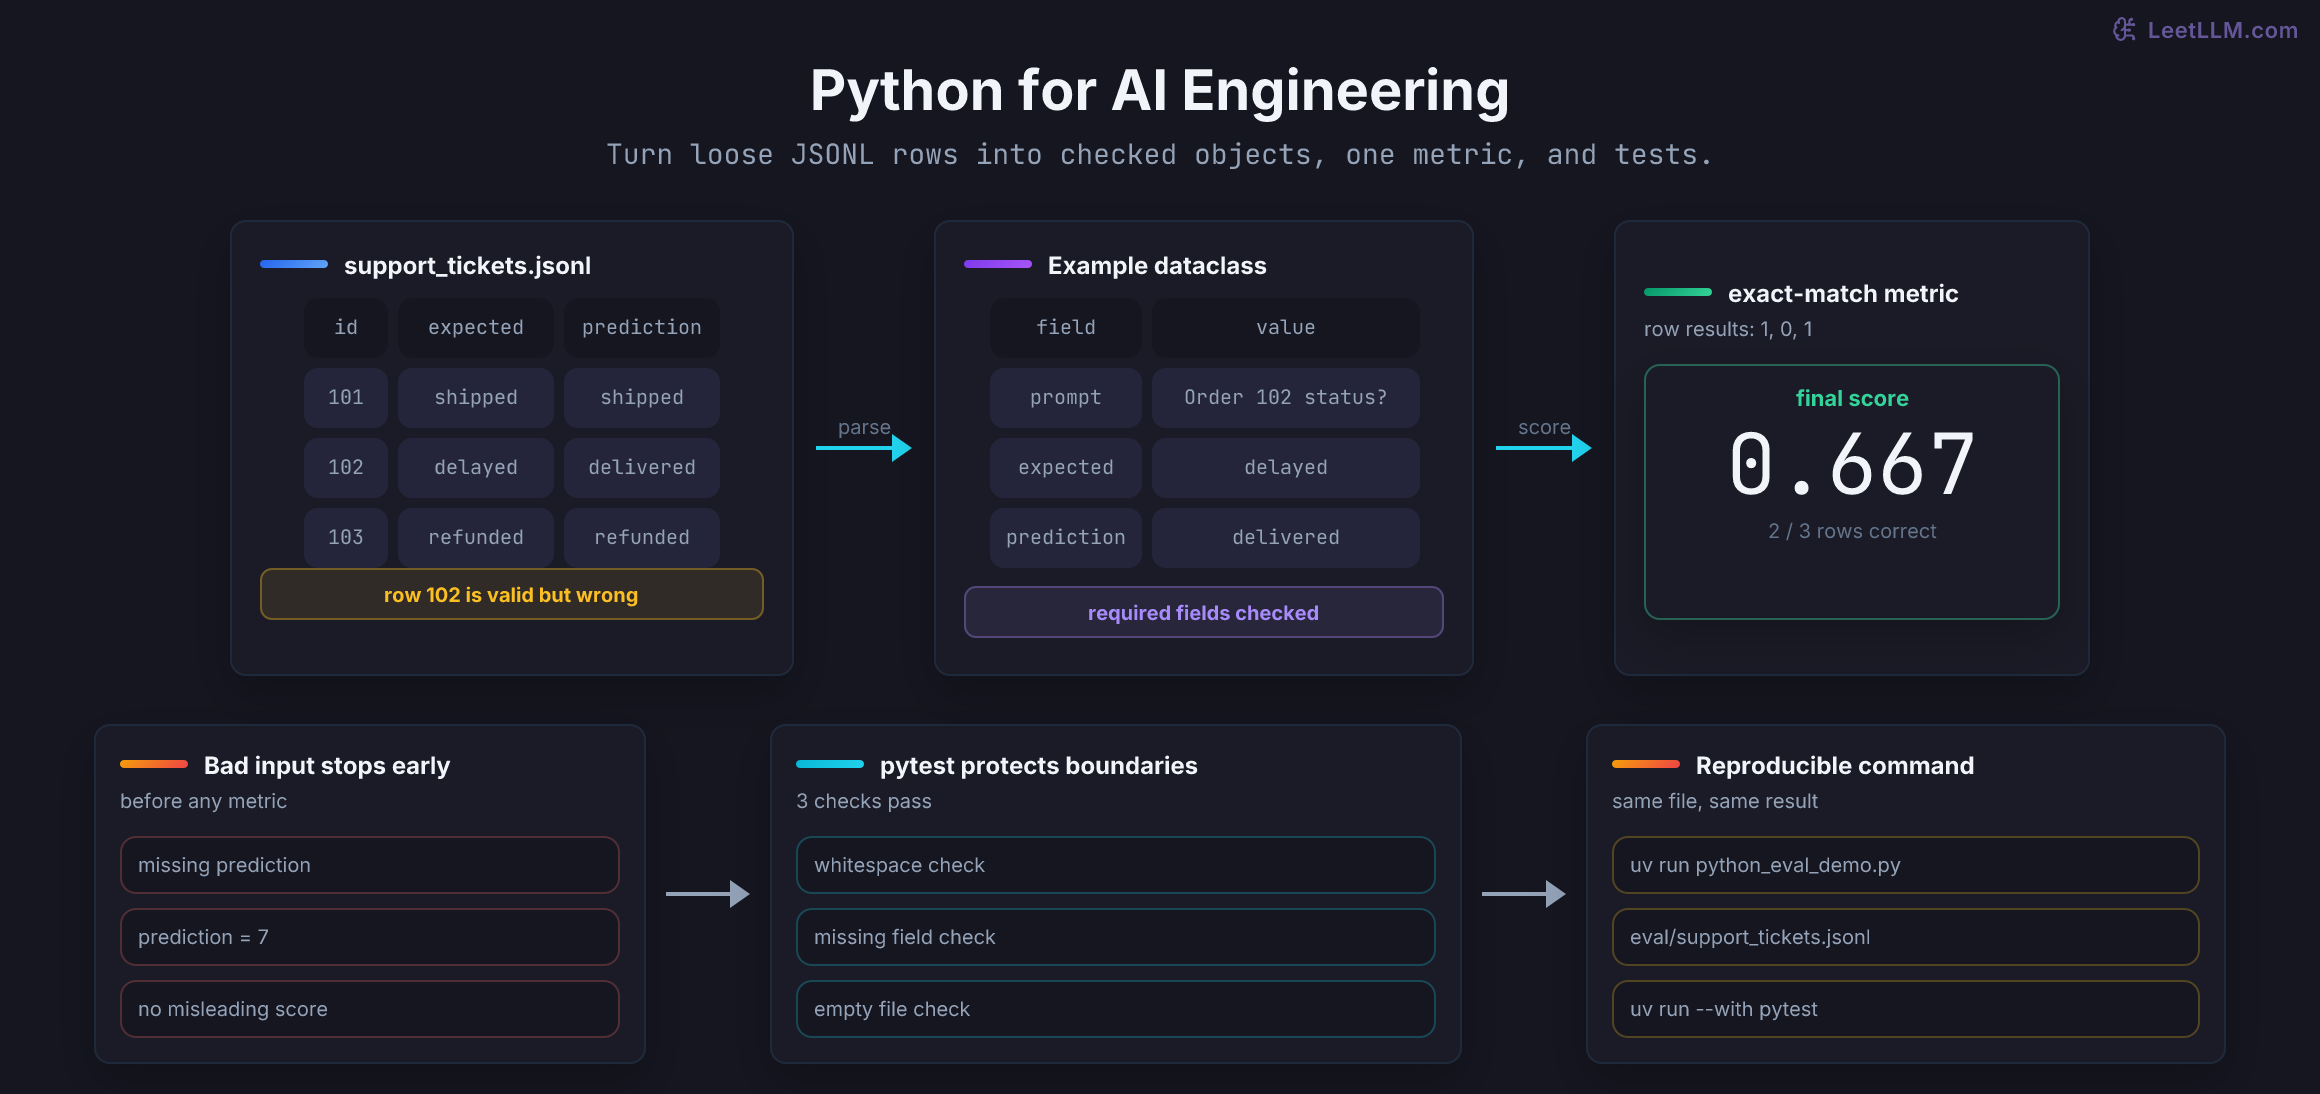Click the 'missing prediction' box
The width and height of the screenshot is (2320, 1094).
[370, 865]
